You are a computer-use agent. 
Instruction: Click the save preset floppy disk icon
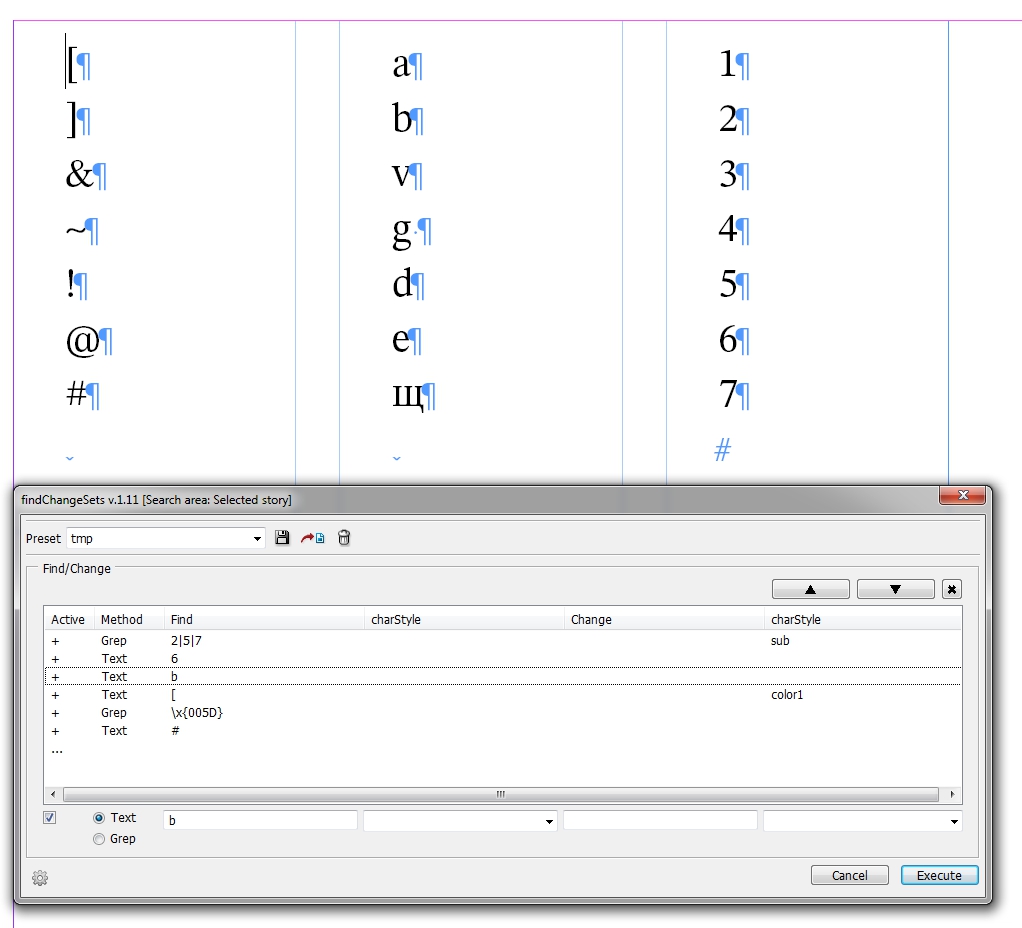tap(283, 538)
